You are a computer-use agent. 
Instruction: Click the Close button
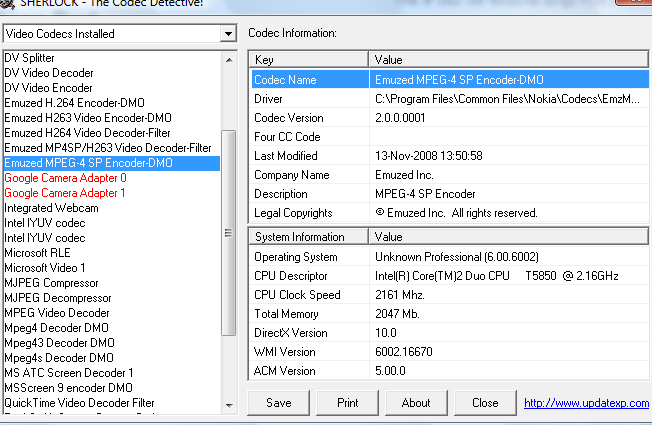coord(485,403)
